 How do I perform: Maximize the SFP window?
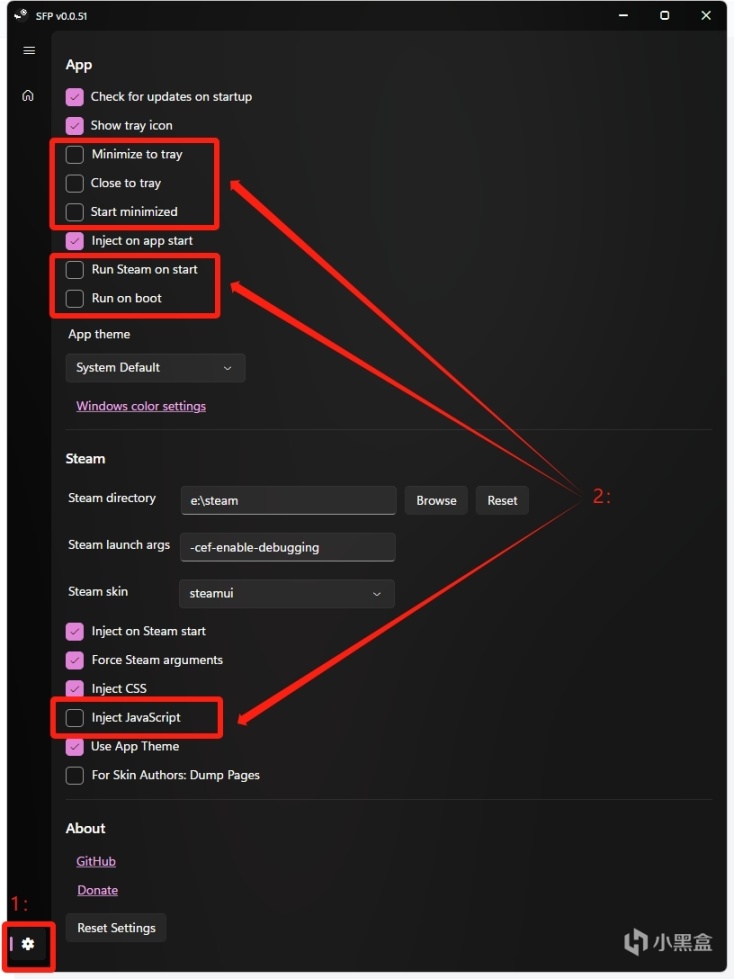click(x=665, y=15)
